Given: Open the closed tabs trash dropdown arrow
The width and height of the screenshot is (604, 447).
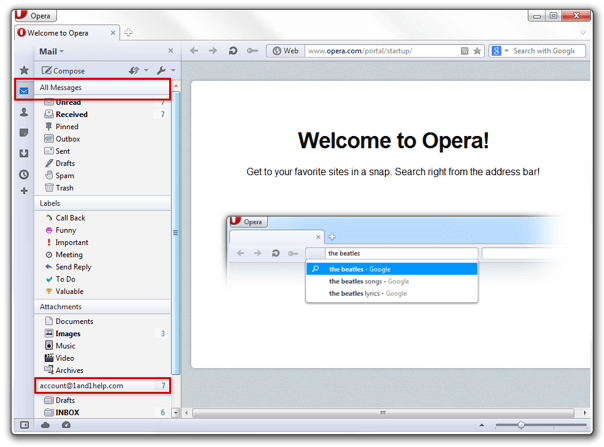Looking at the screenshot, I should point(583,33).
